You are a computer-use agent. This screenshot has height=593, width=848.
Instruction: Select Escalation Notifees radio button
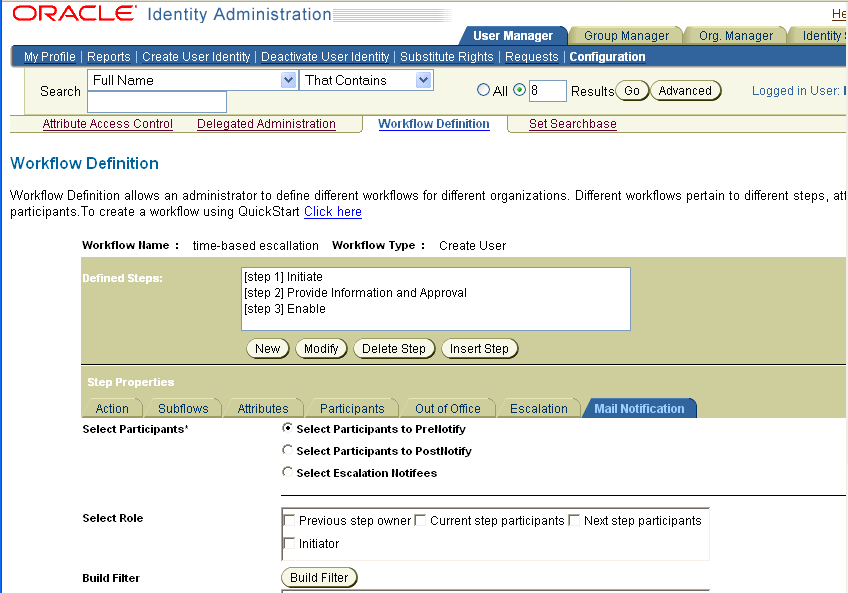288,472
